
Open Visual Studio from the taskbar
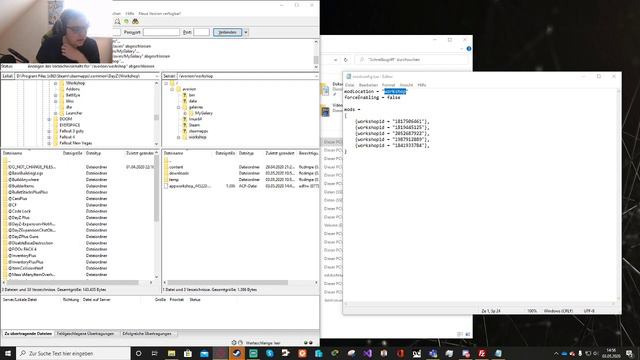(x=367, y=353)
